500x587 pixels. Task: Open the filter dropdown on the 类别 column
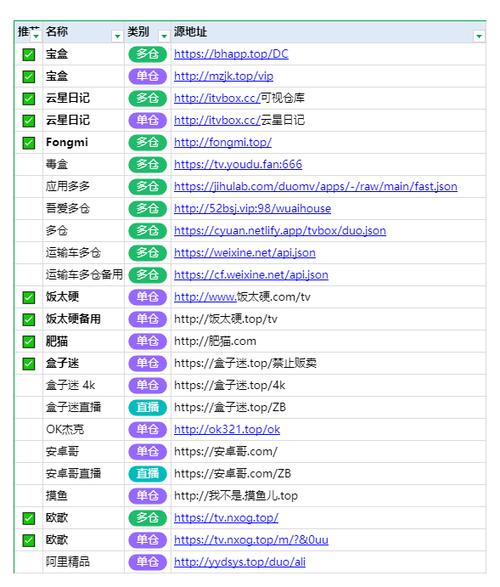(164, 36)
